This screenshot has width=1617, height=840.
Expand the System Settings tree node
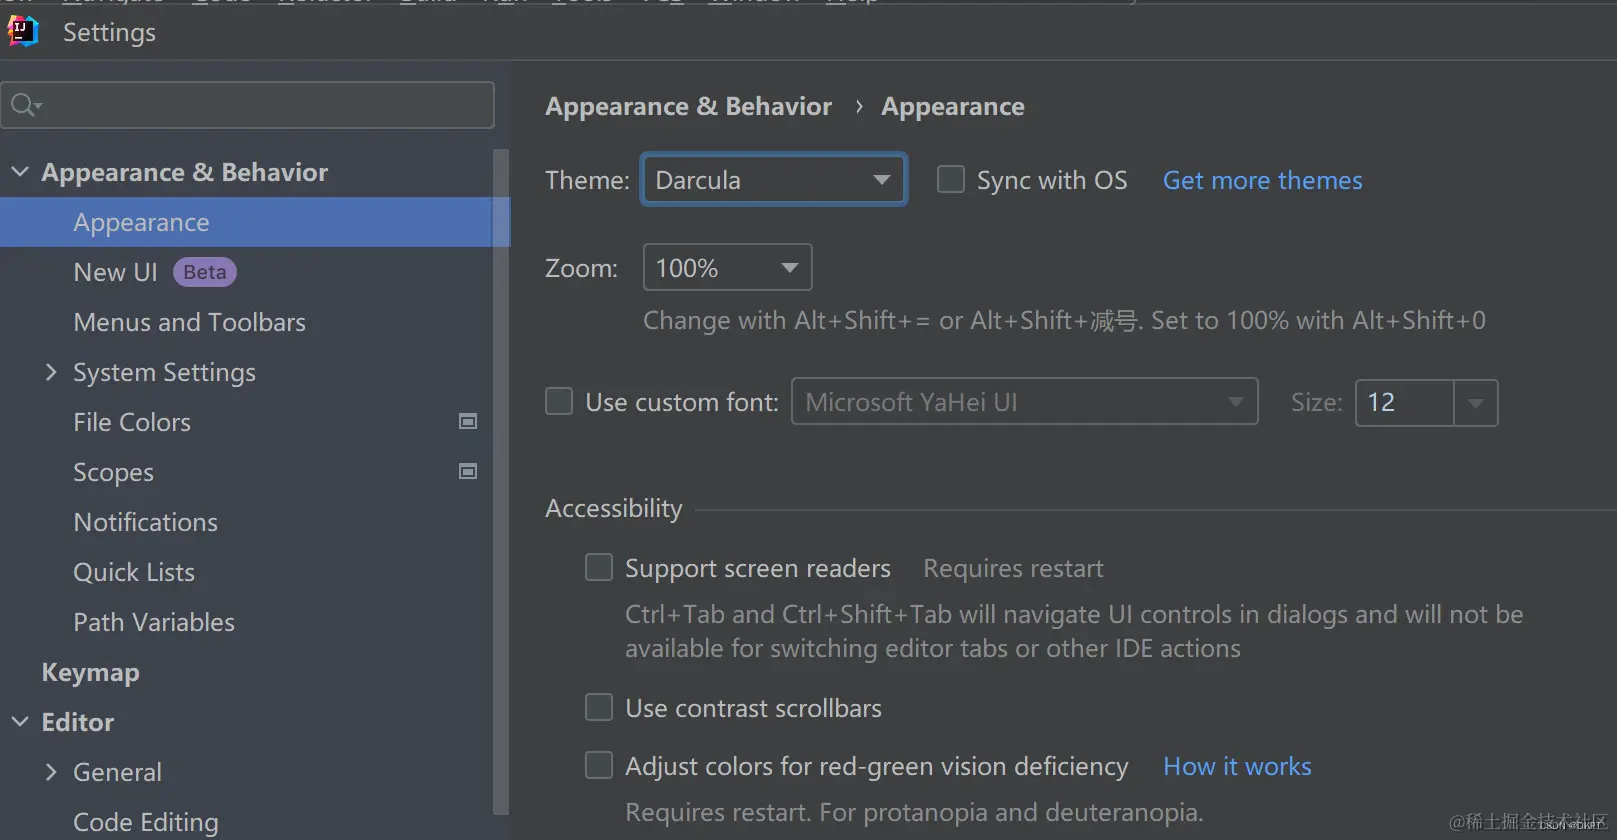coord(51,372)
